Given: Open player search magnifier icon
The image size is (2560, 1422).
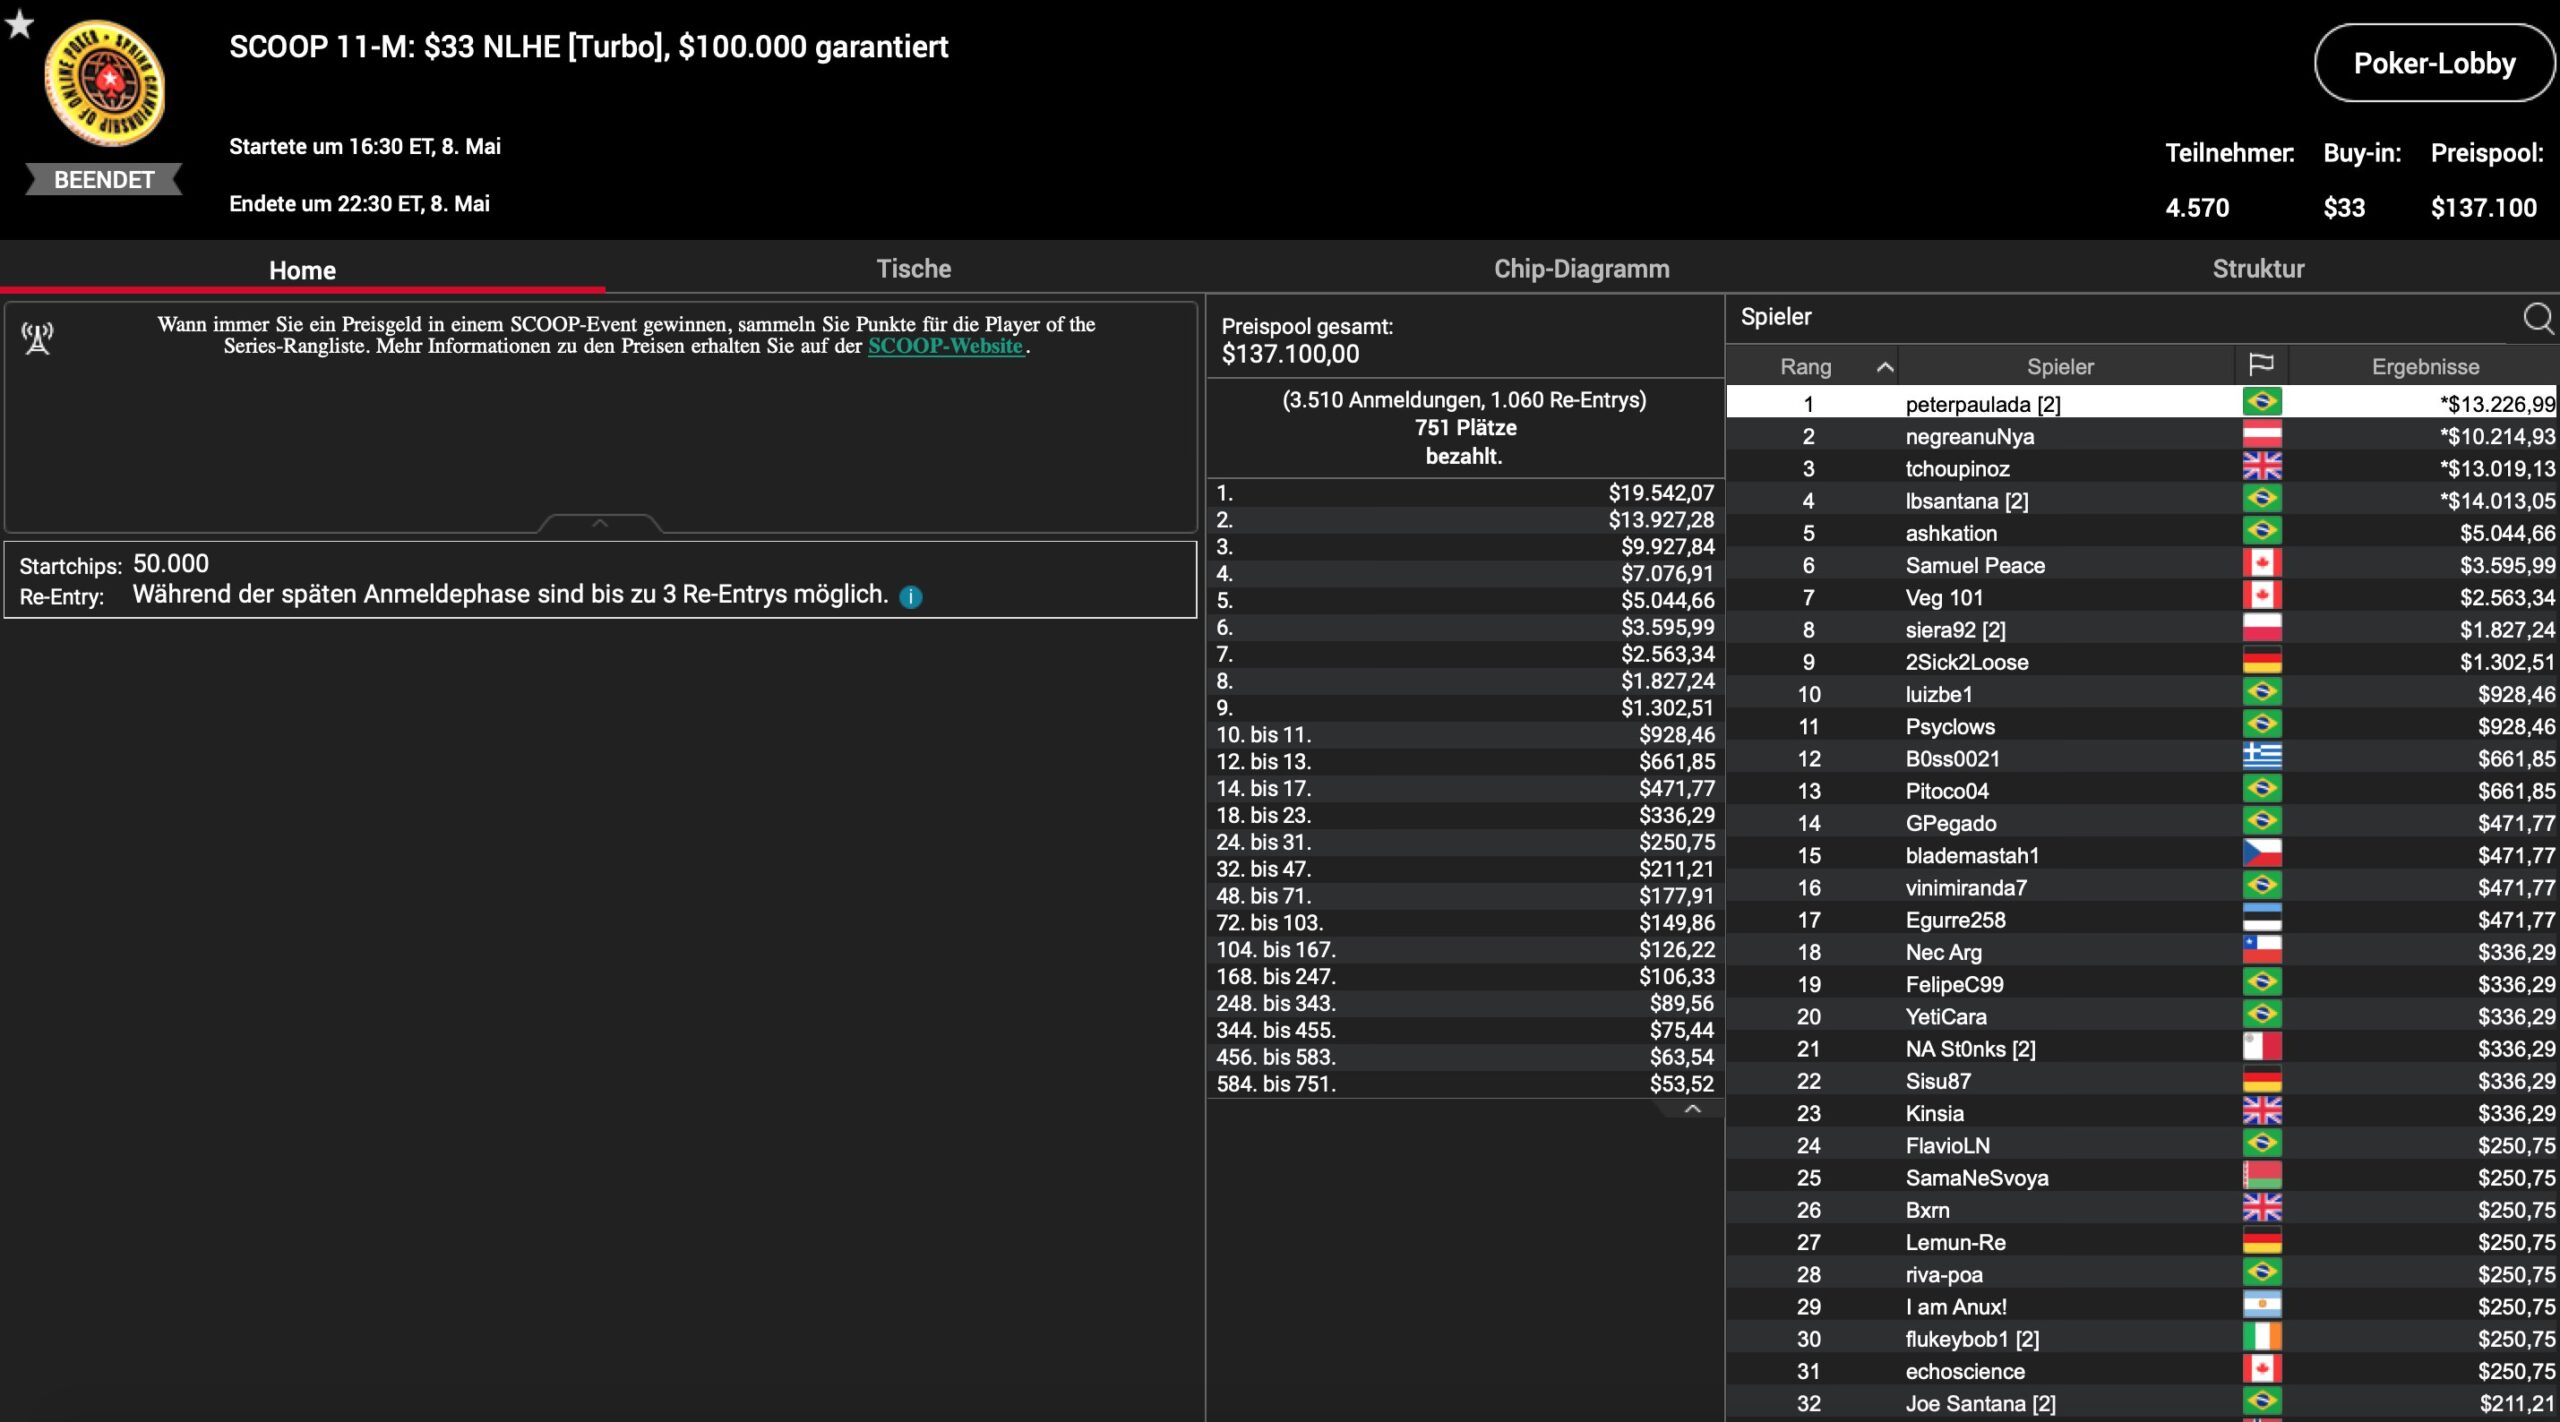Looking at the screenshot, I should point(2537,318).
